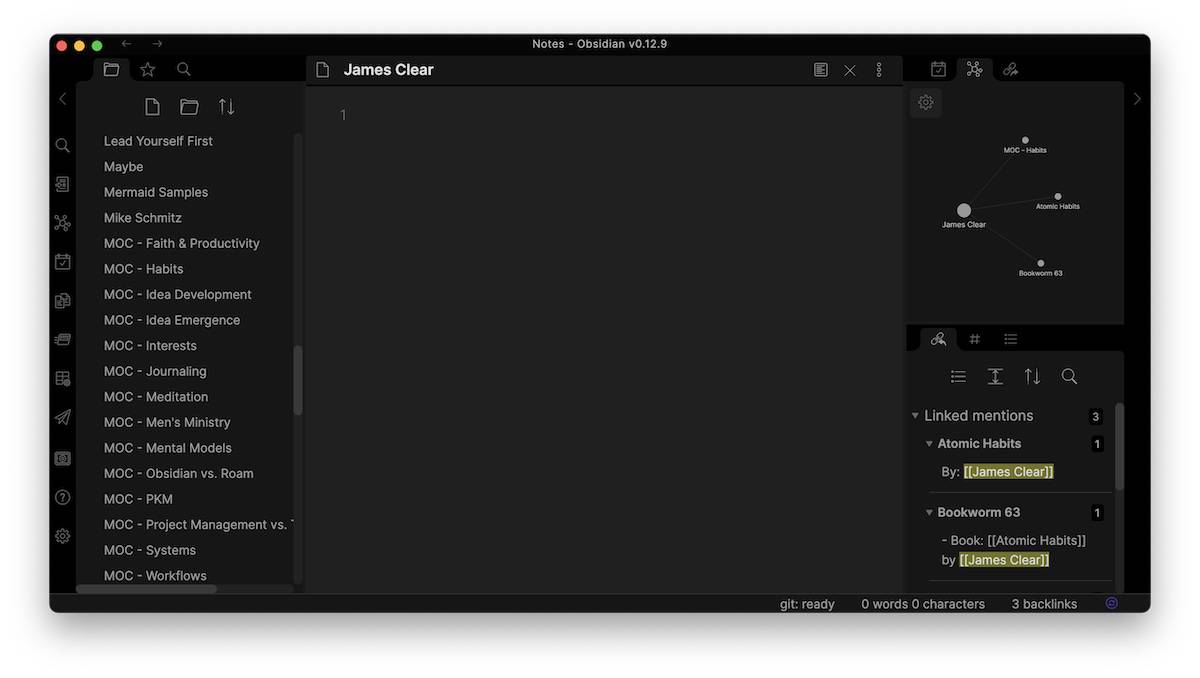Click the 3 backlinks status bar item
Viewport: 1200px width, 678px height.
click(1044, 604)
